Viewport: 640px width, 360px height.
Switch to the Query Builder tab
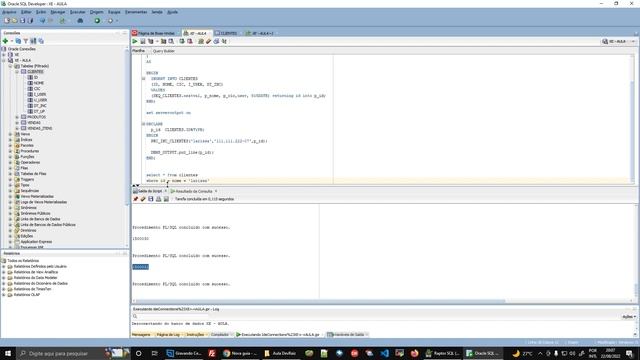point(164,51)
